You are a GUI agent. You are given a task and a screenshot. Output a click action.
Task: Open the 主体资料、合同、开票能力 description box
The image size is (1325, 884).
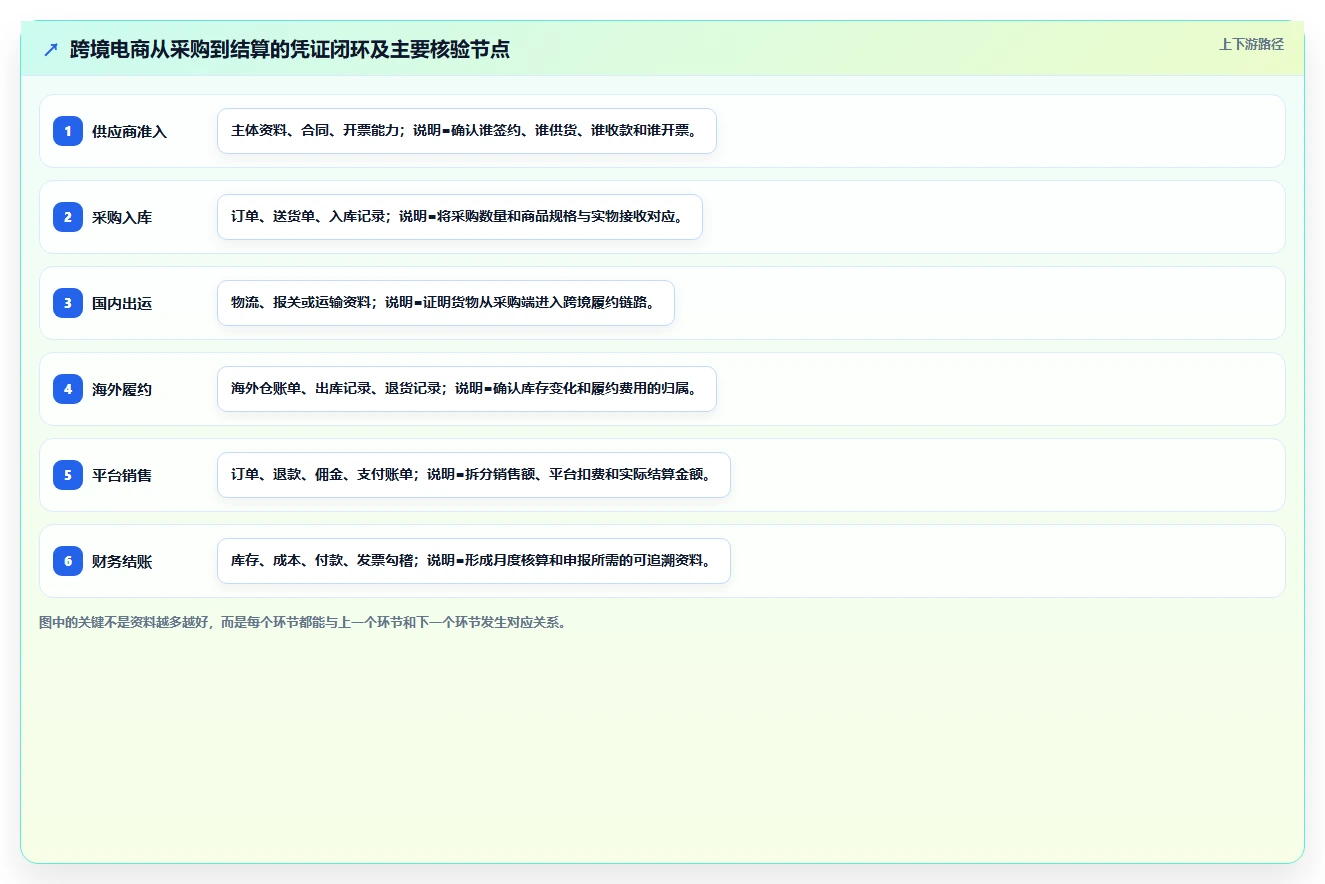[x=467, y=131]
